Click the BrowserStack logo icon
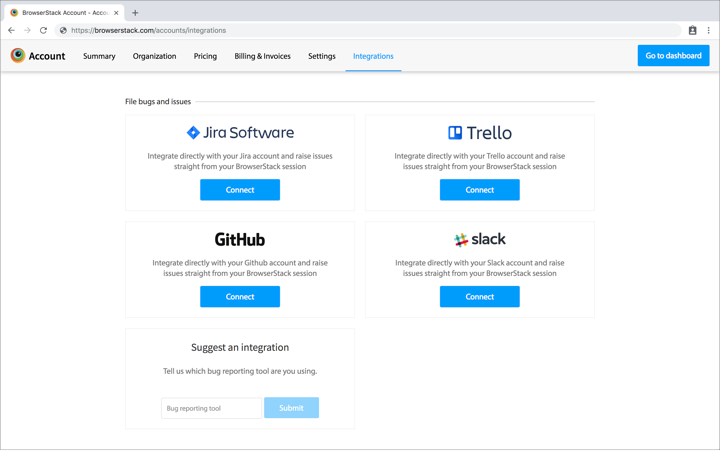720x451 pixels. pyautogui.click(x=17, y=56)
